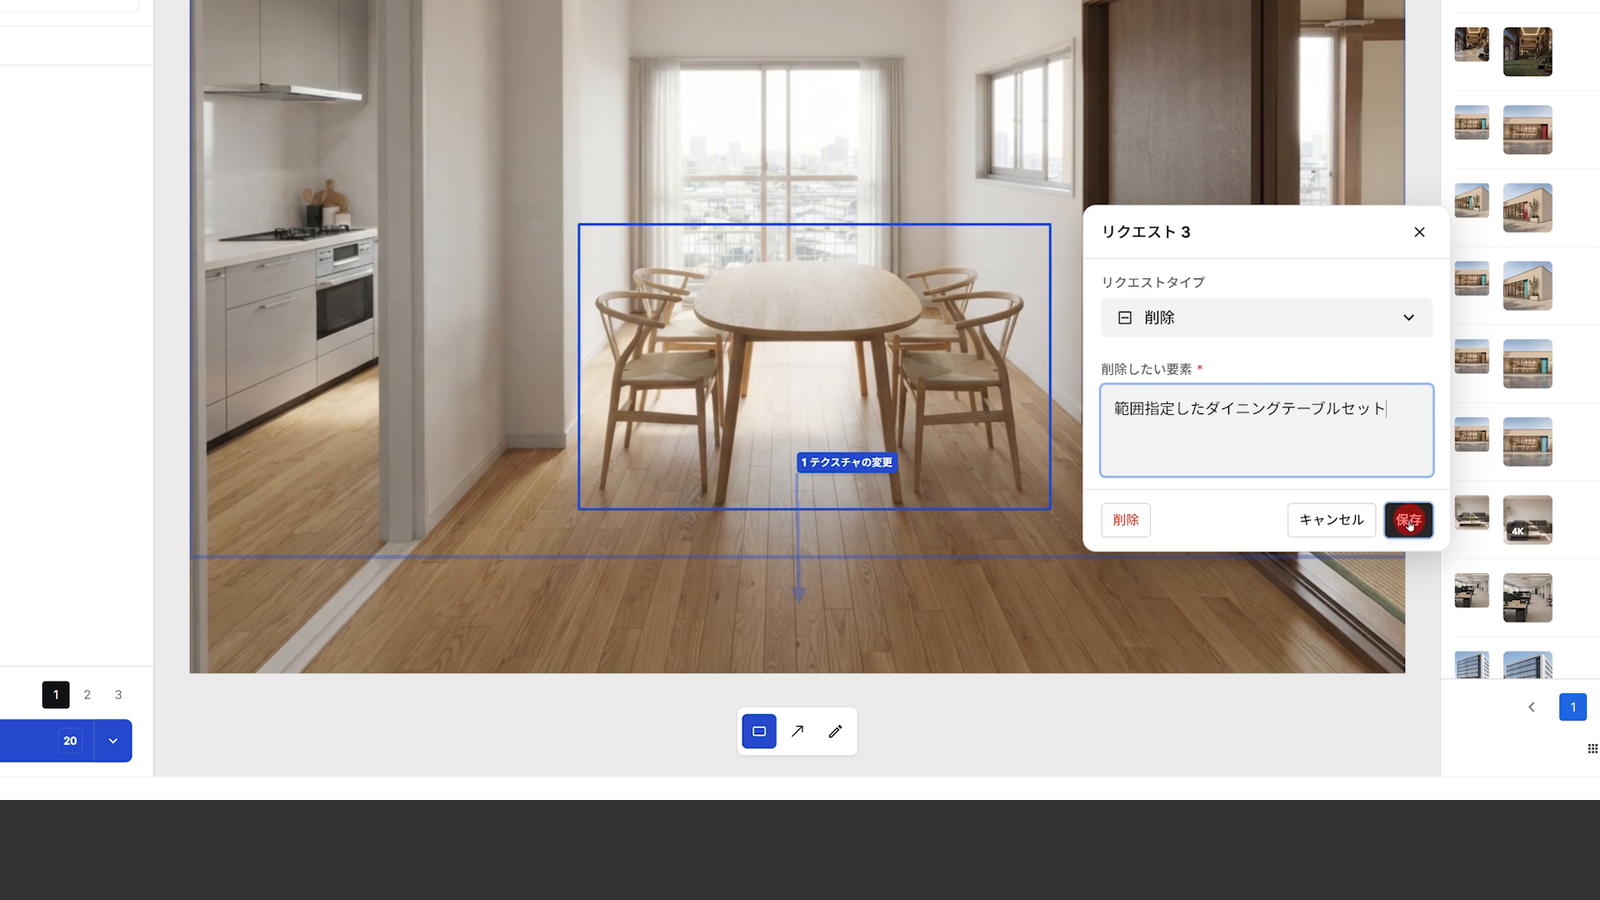Screen dimensions: 1600x900
Task: Select page 1 in the left pagination
Action: [56, 695]
